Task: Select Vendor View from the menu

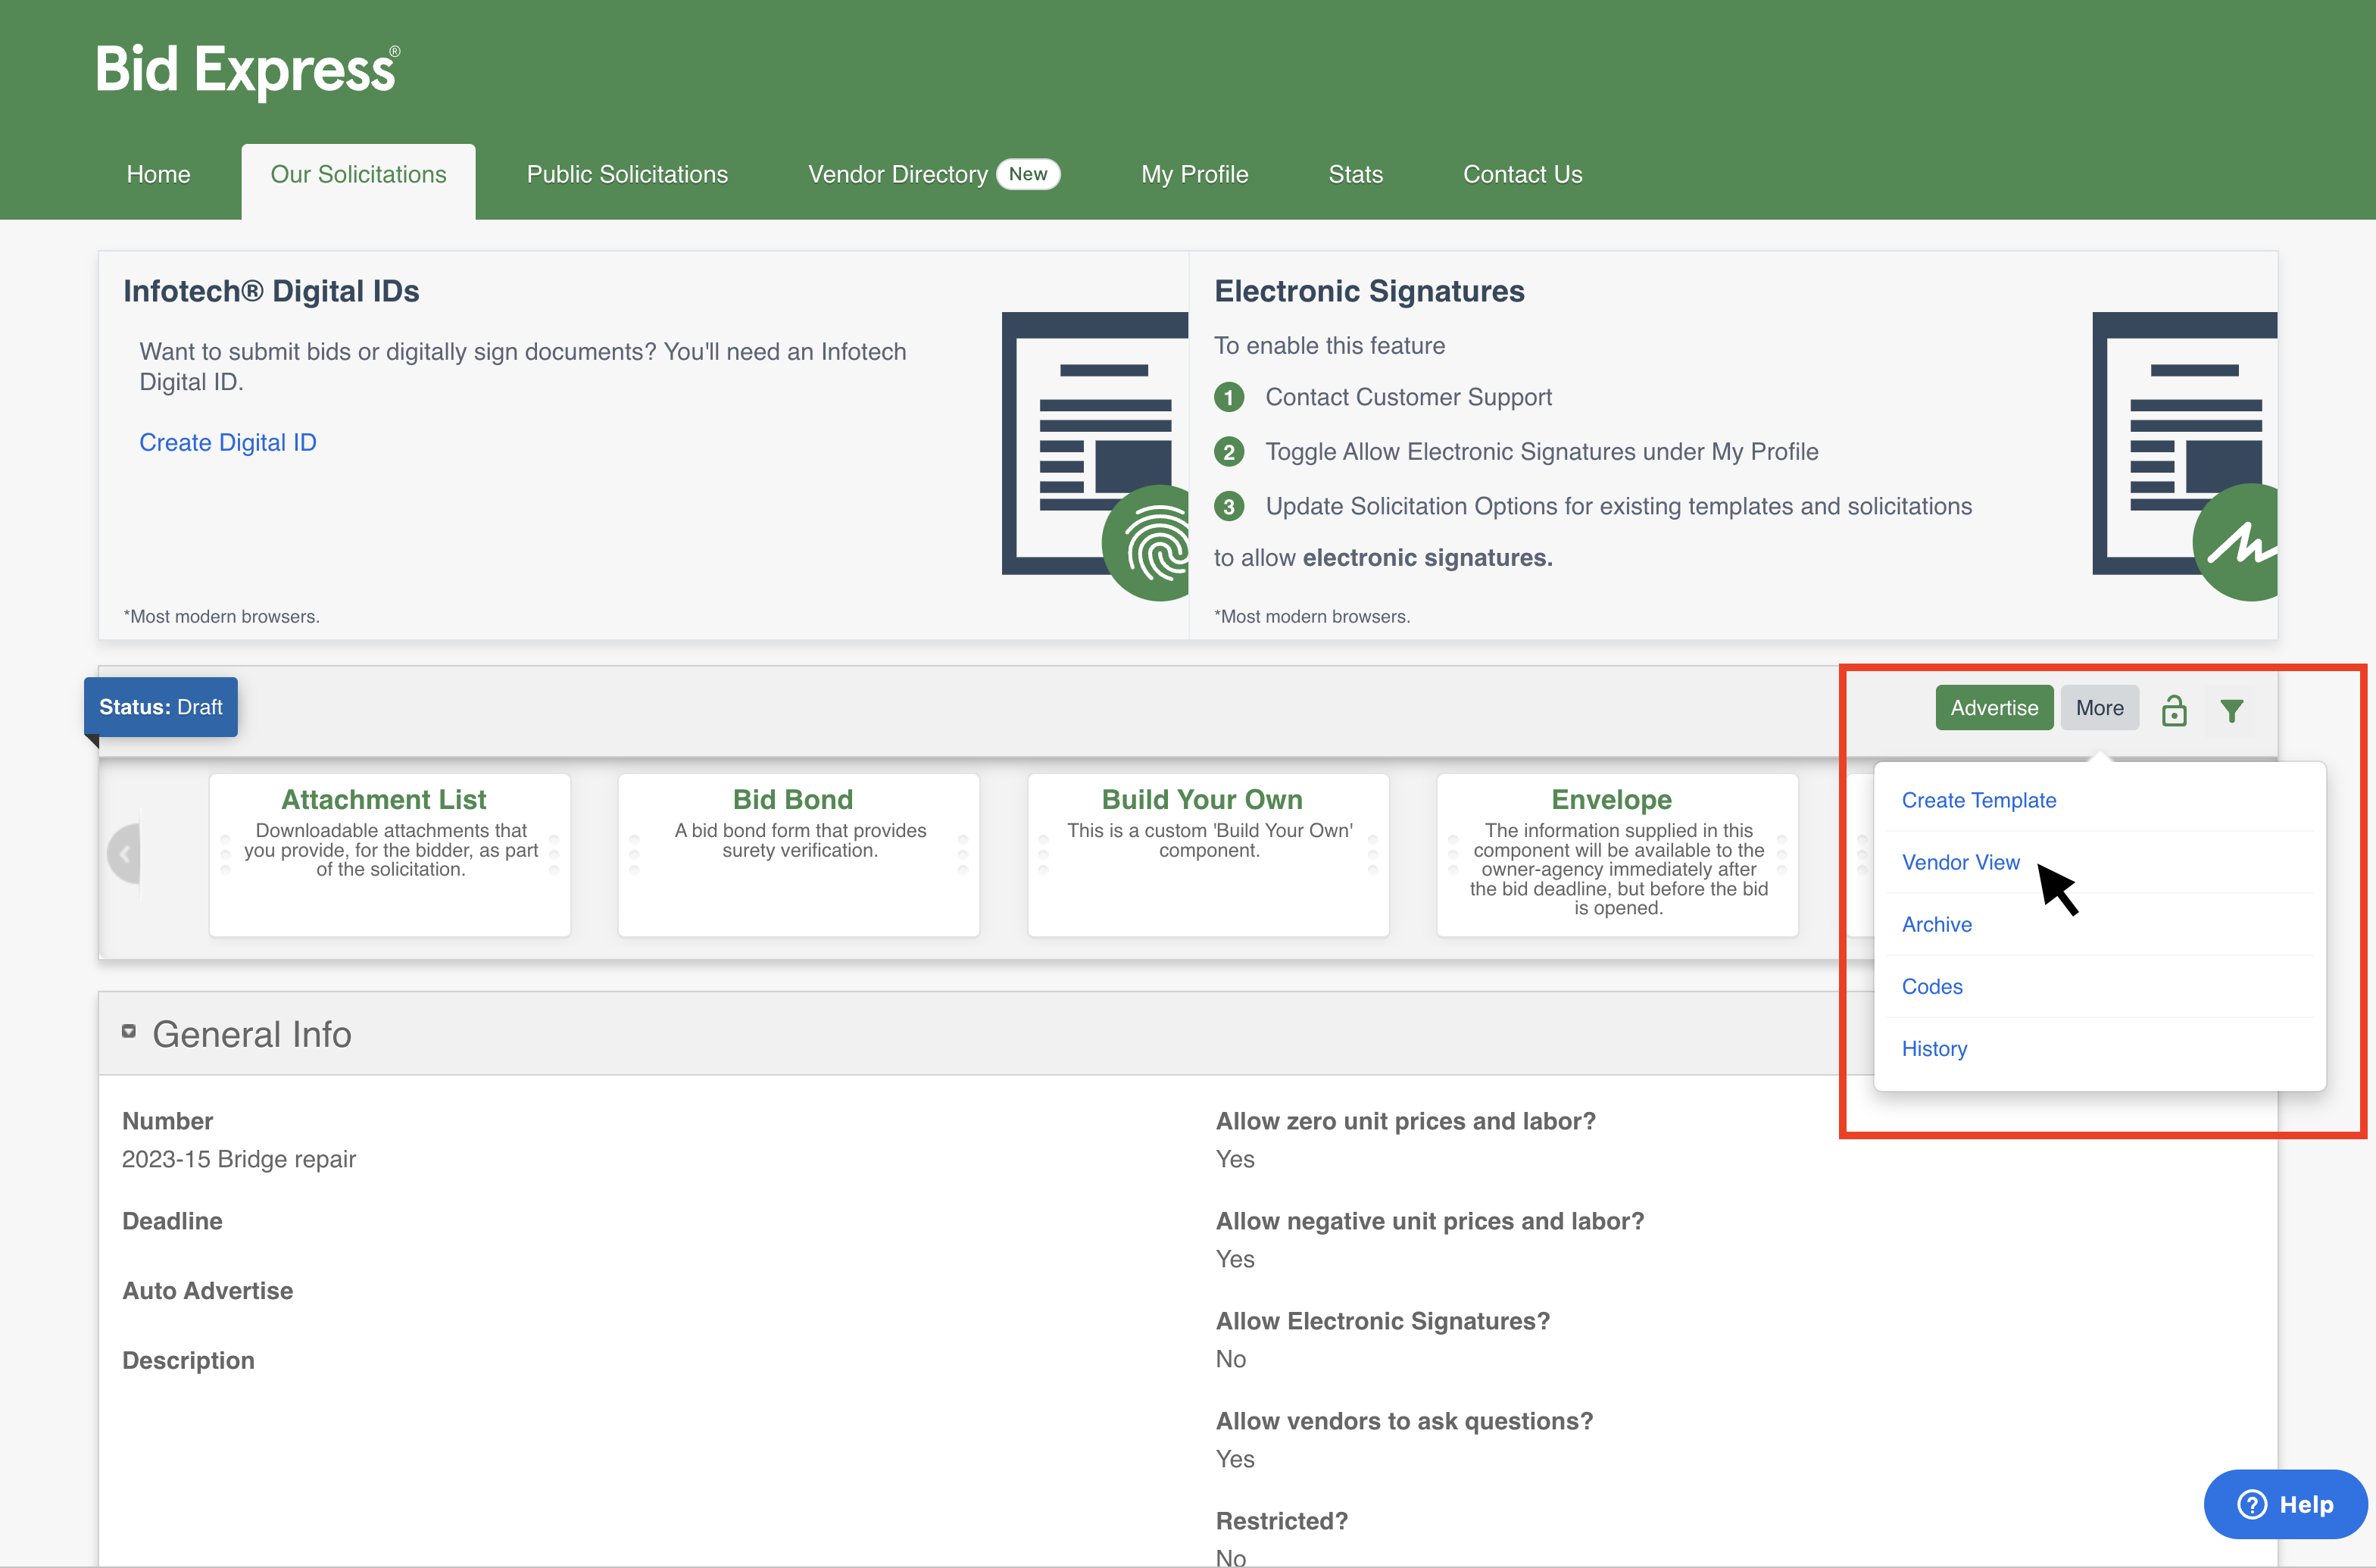Action: [1960, 862]
